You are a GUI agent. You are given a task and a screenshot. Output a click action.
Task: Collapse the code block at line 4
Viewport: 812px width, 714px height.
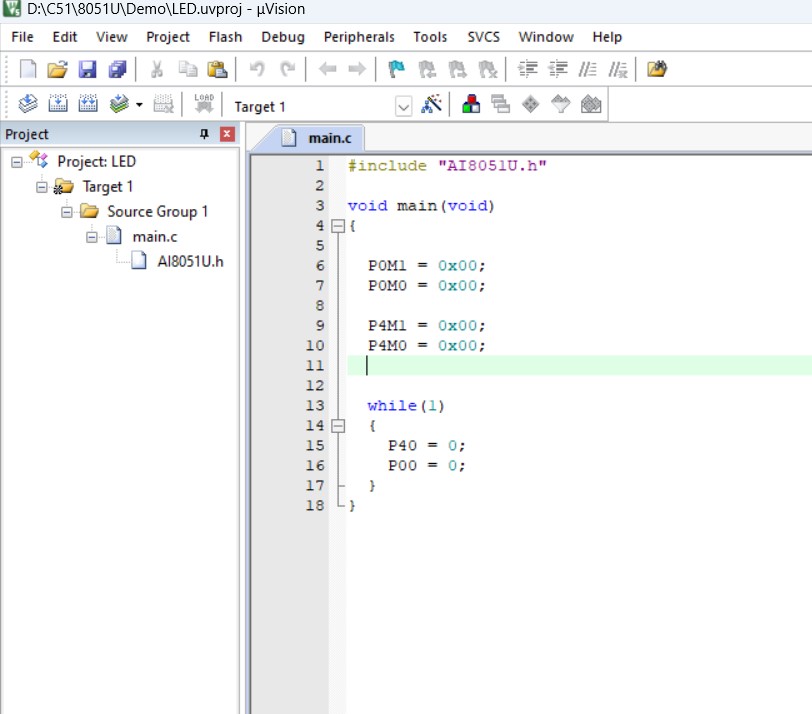[x=338, y=226]
